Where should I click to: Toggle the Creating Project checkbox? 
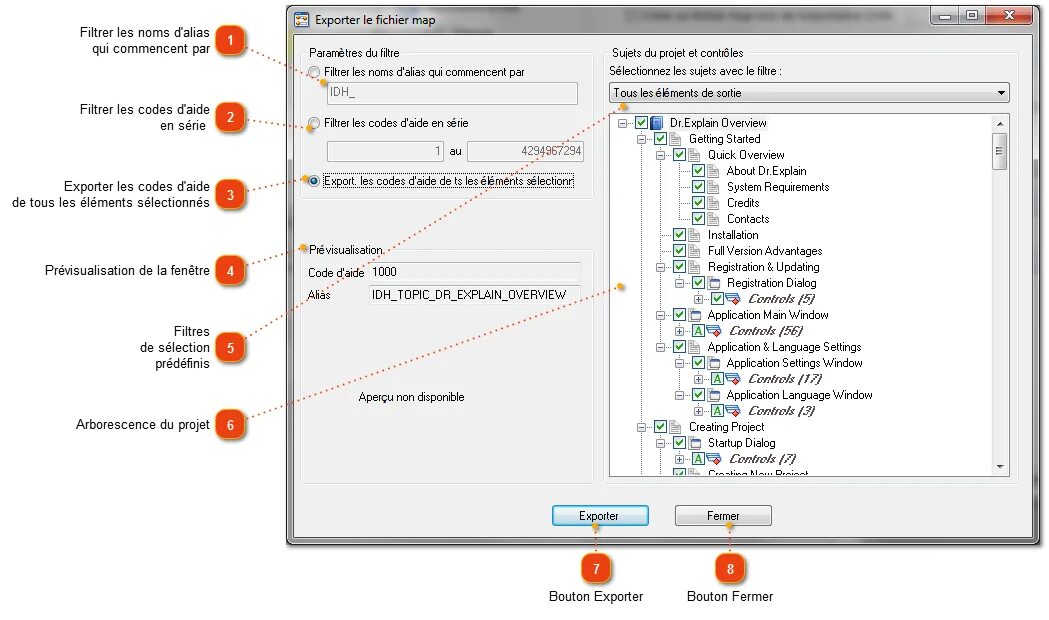point(660,427)
